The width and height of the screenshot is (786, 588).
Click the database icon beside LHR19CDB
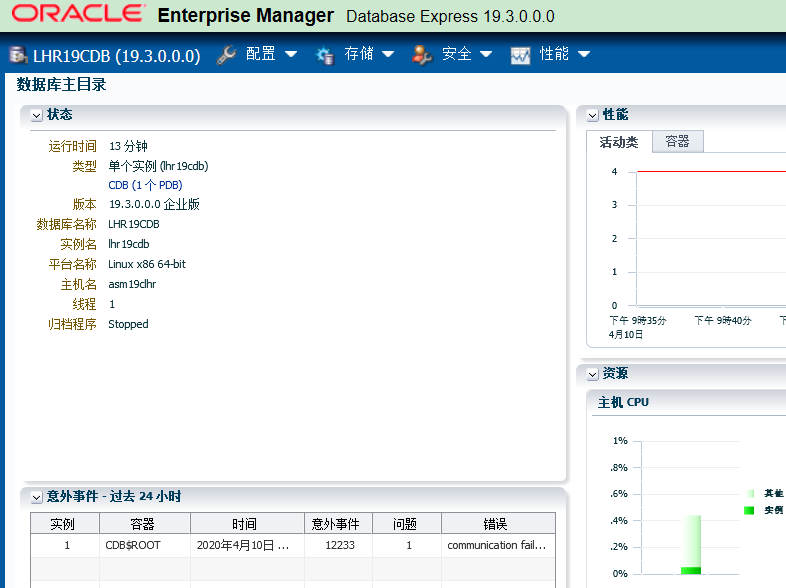pos(18,55)
